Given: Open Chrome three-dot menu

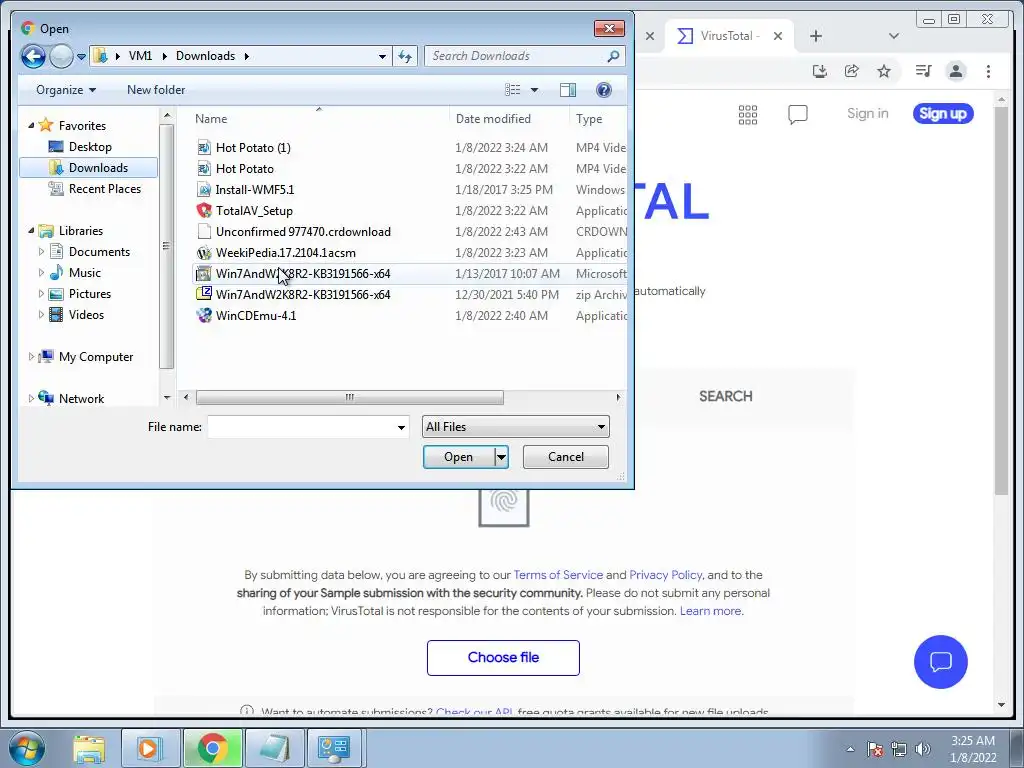Looking at the screenshot, I should [x=988, y=71].
